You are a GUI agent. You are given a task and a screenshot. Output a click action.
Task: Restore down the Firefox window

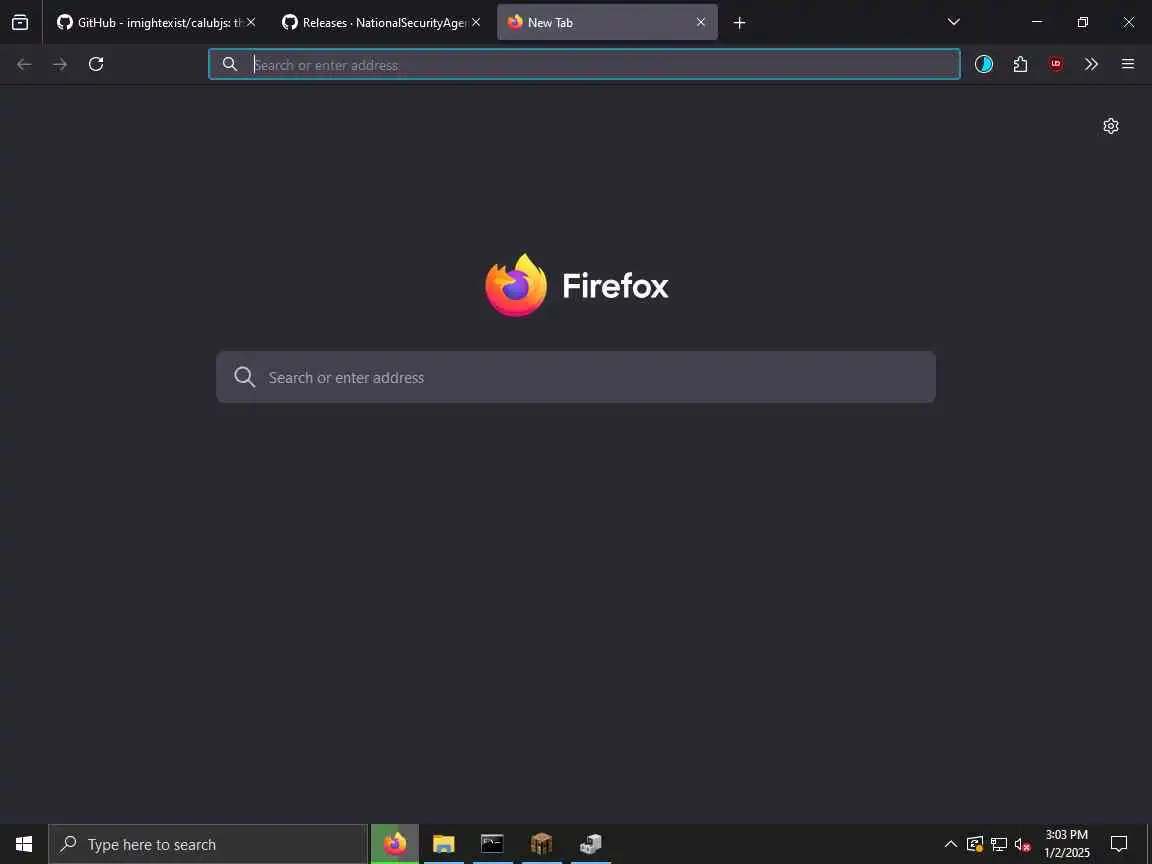1082,22
